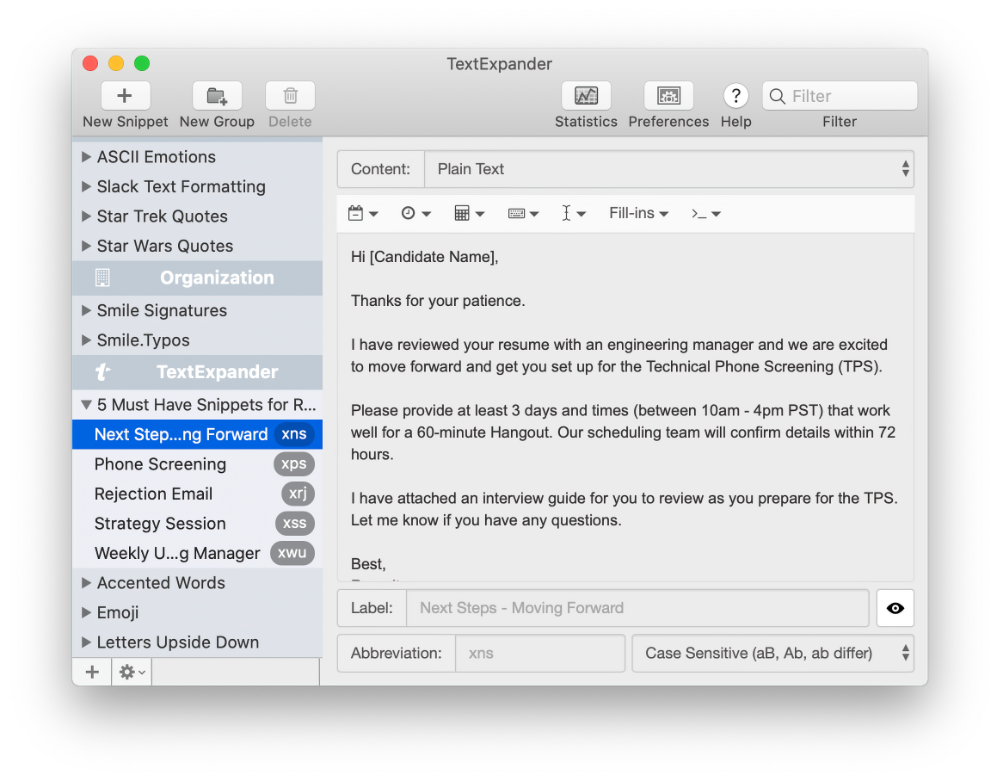Toggle the snippet preview eye button

click(895, 608)
